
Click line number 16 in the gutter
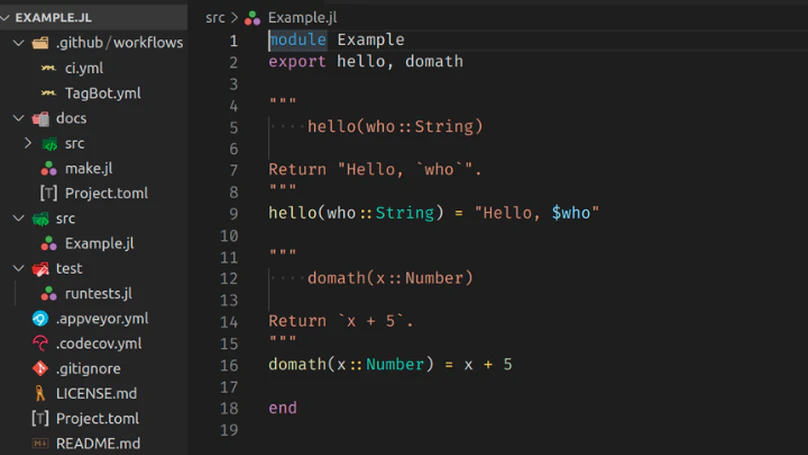click(229, 365)
